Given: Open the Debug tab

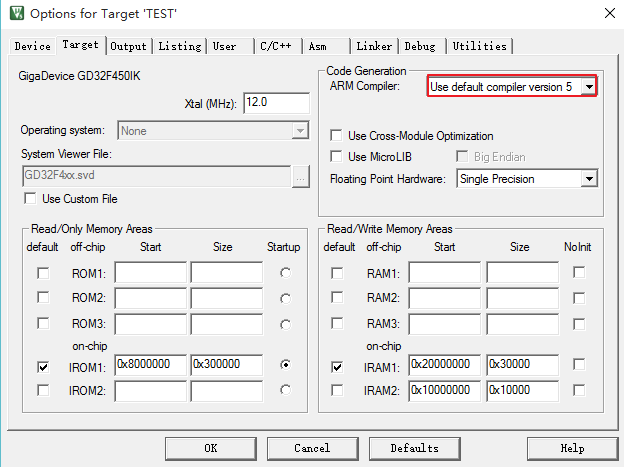Looking at the screenshot, I should click(422, 46).
